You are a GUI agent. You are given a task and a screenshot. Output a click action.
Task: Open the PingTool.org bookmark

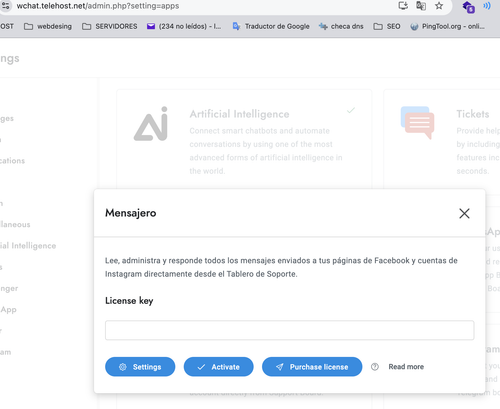(447, 26)
